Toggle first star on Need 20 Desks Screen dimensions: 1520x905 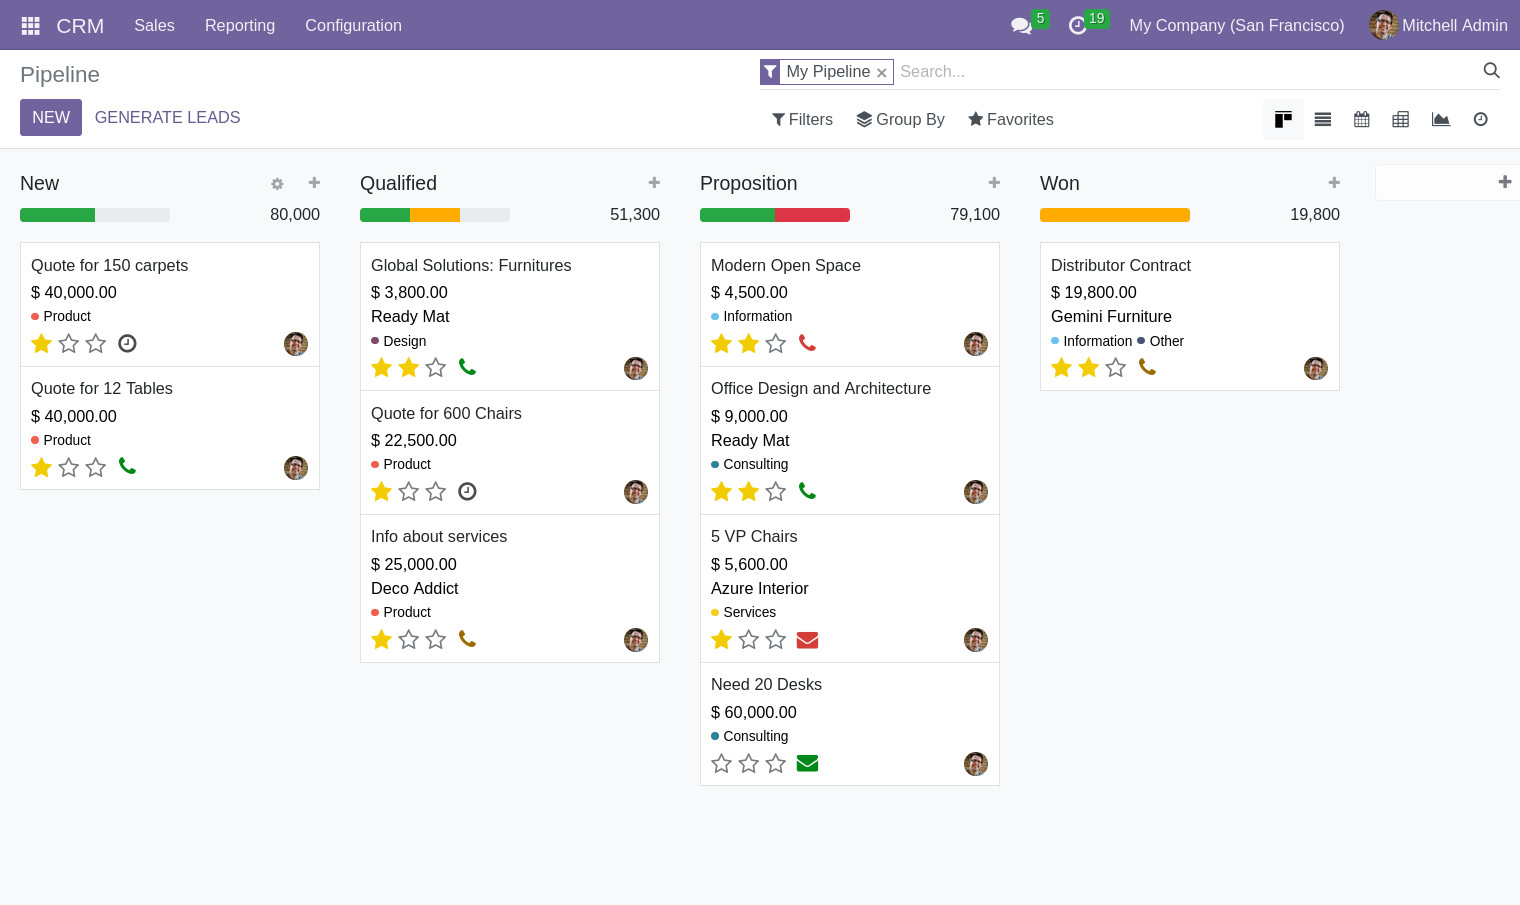click(x=721, y=763)
